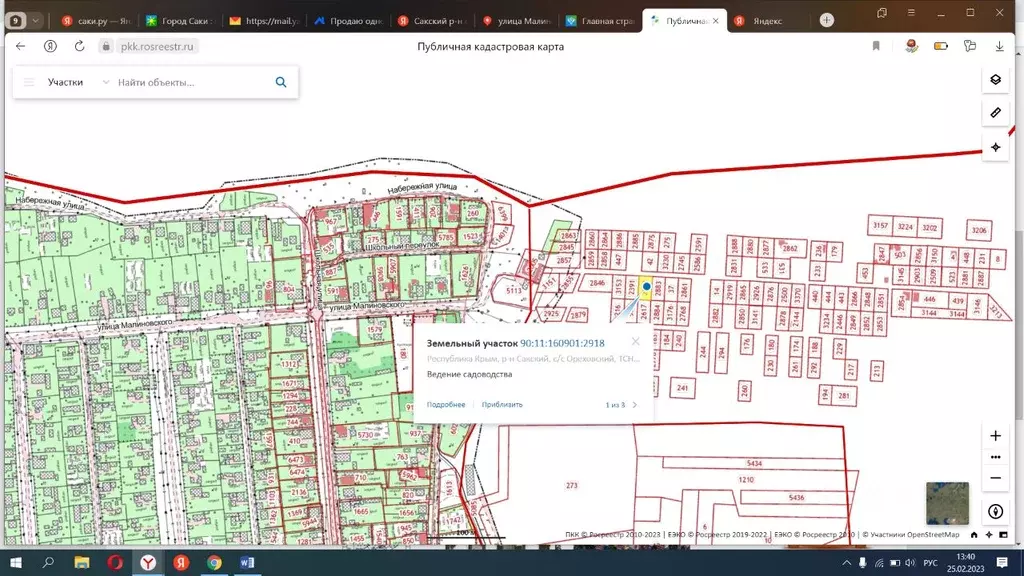Open cadastral number 90:11:160901:2918 link
The height and width of the screenshot is (576, 1024).
562,343
